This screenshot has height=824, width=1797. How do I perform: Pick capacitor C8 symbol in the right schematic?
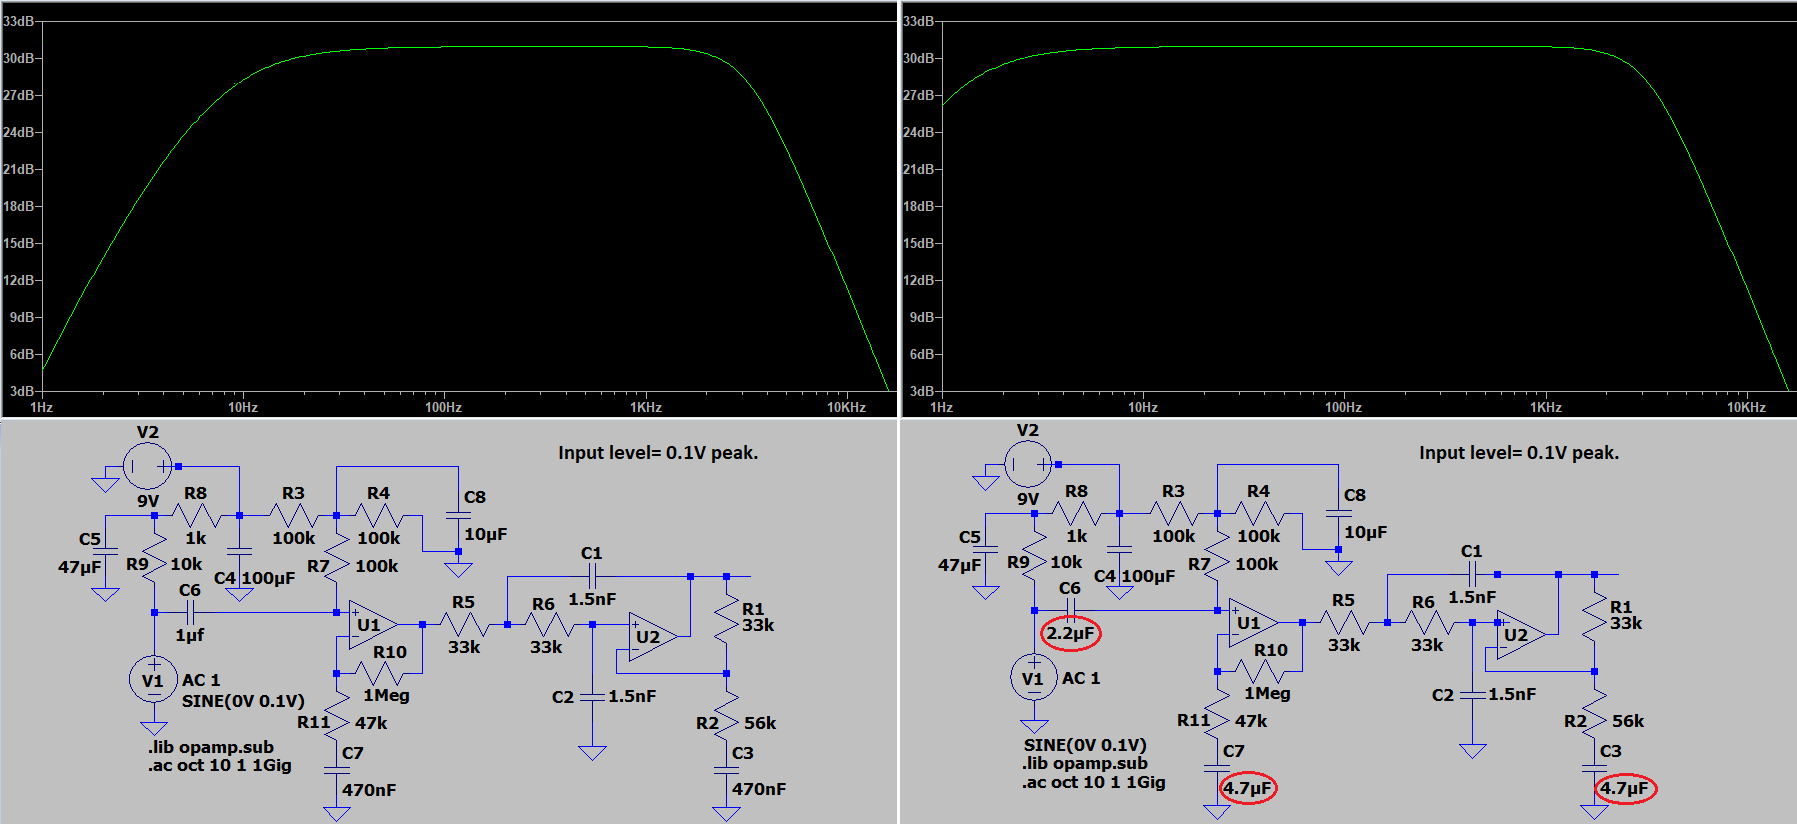click(x=1338, y=513)
